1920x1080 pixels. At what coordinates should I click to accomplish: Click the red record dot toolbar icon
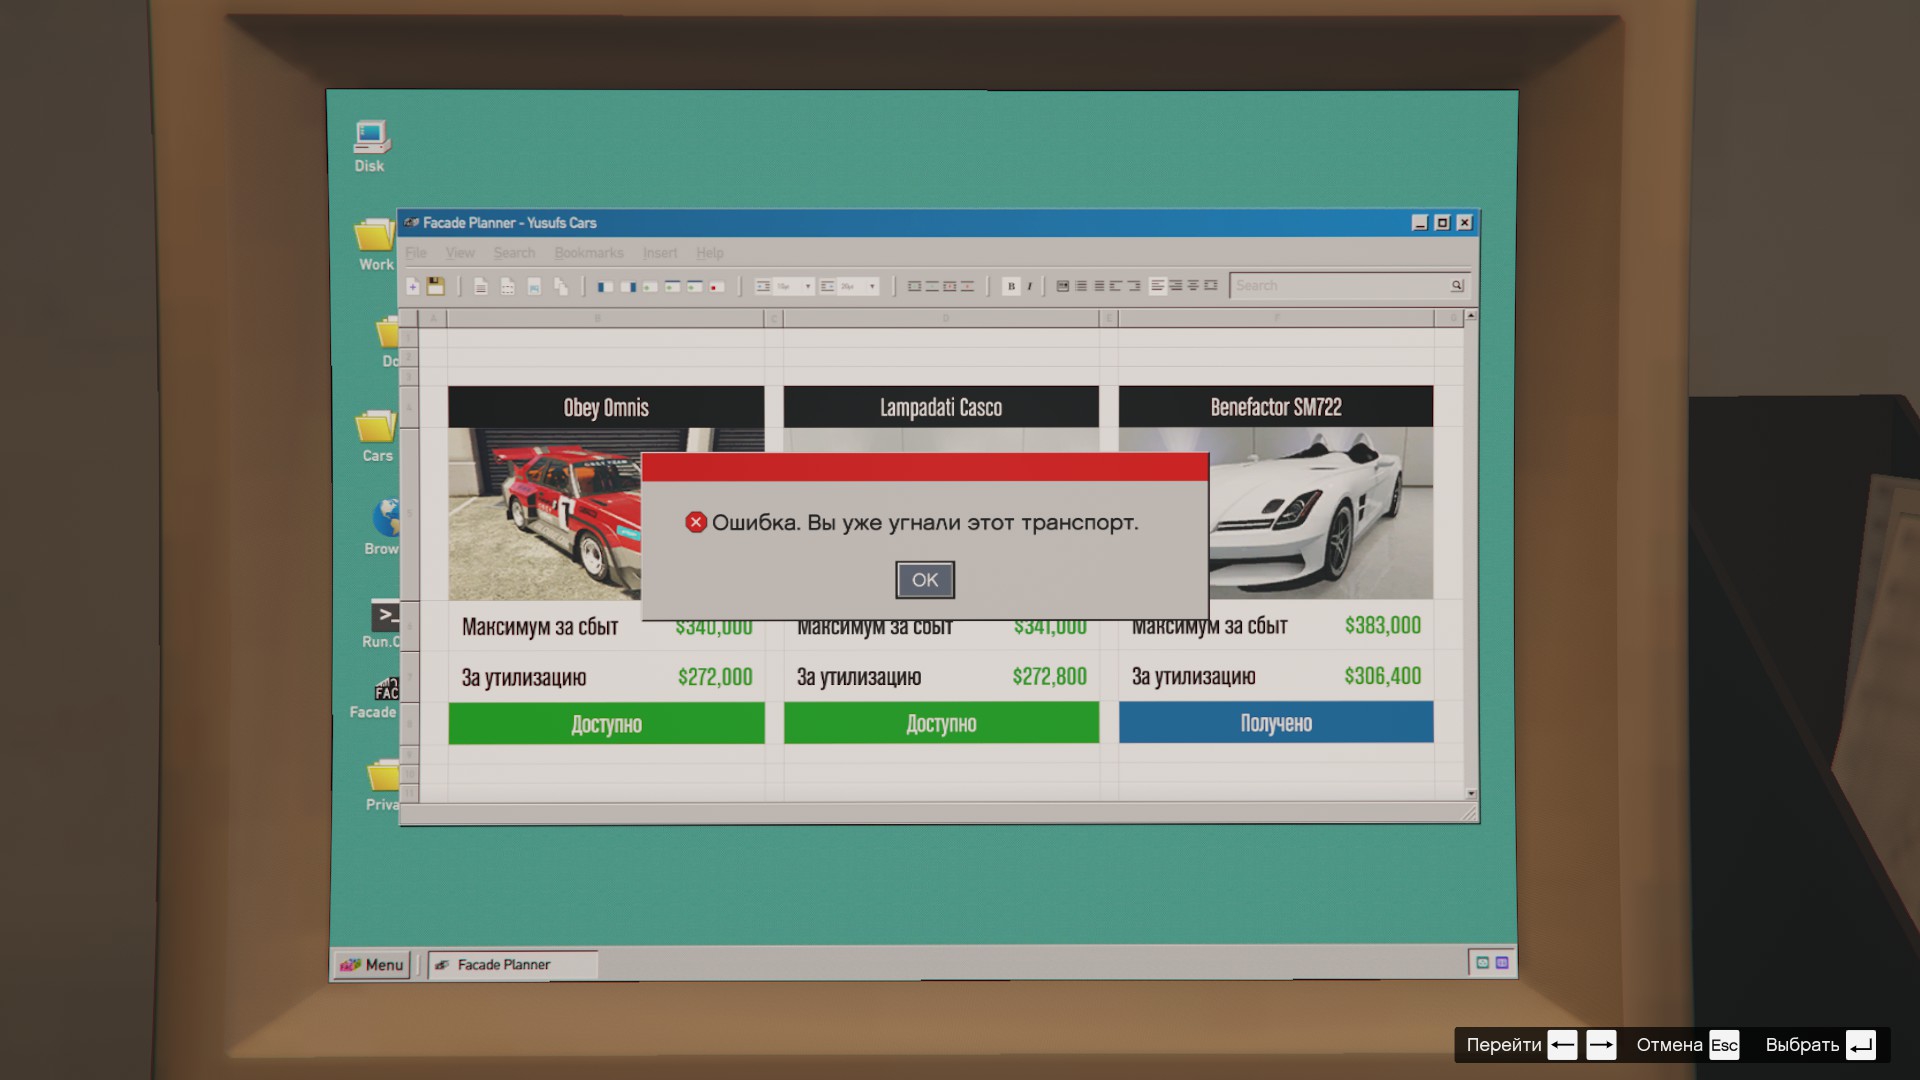717,287
